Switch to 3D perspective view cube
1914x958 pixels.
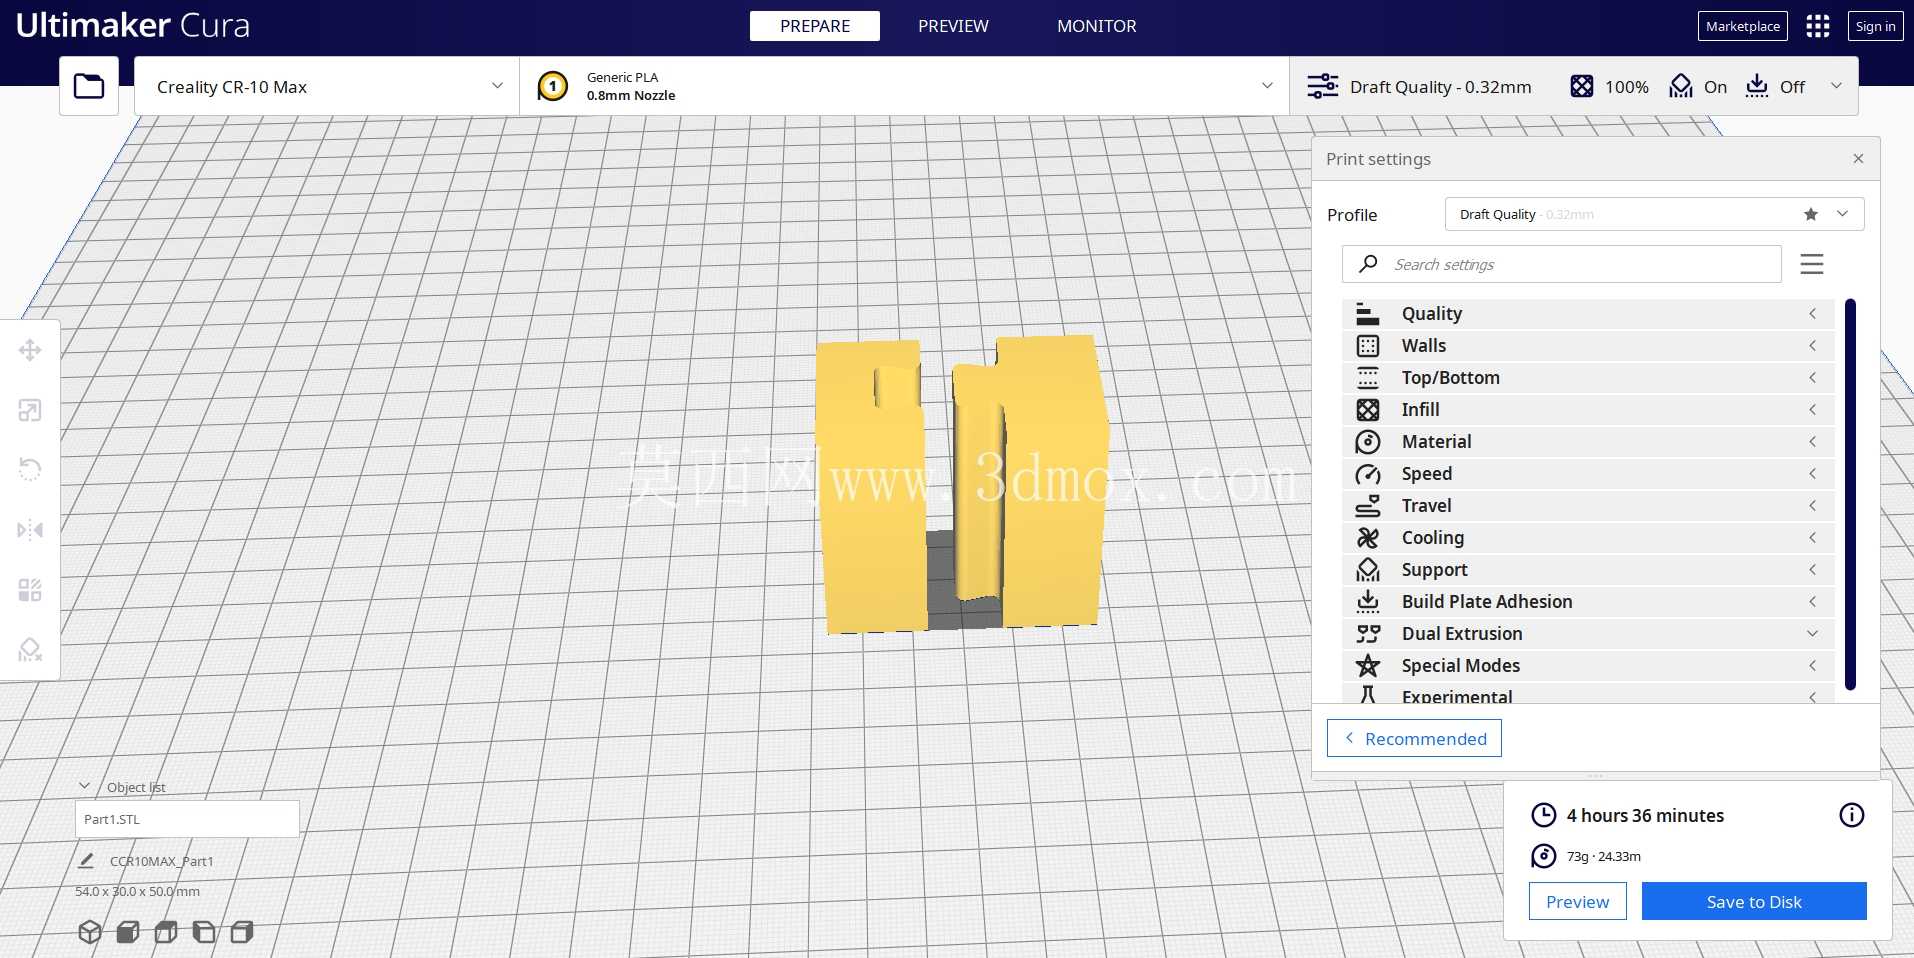[x=90, y=932]
